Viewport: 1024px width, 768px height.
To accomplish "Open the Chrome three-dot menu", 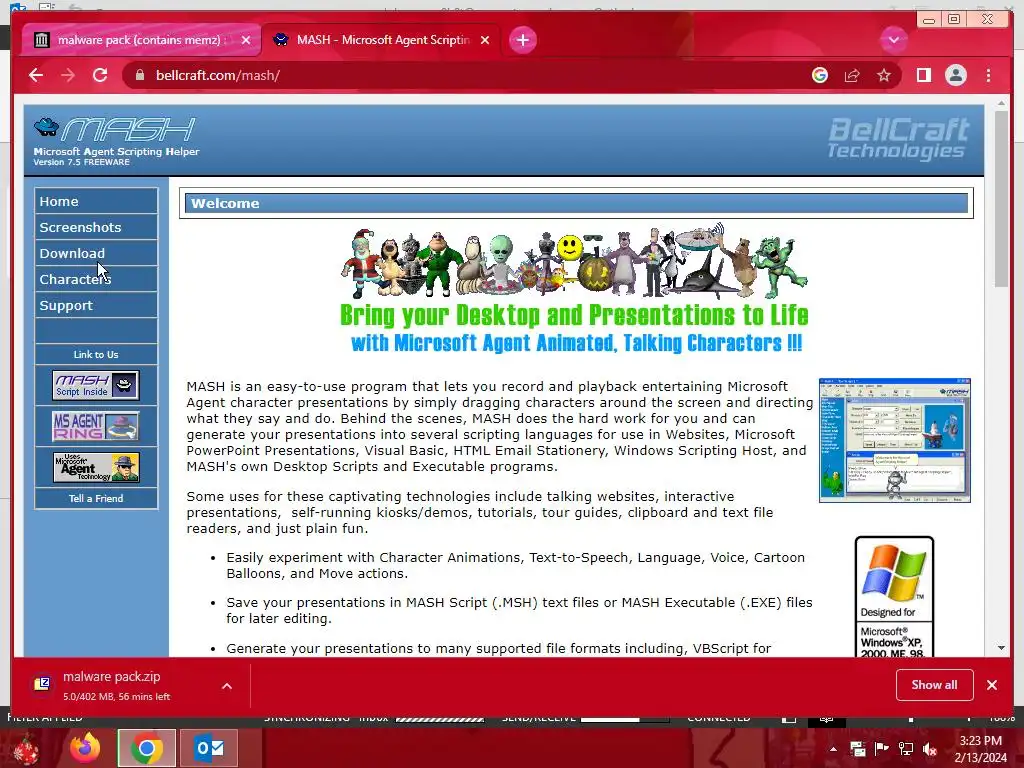I will [988, 75].
